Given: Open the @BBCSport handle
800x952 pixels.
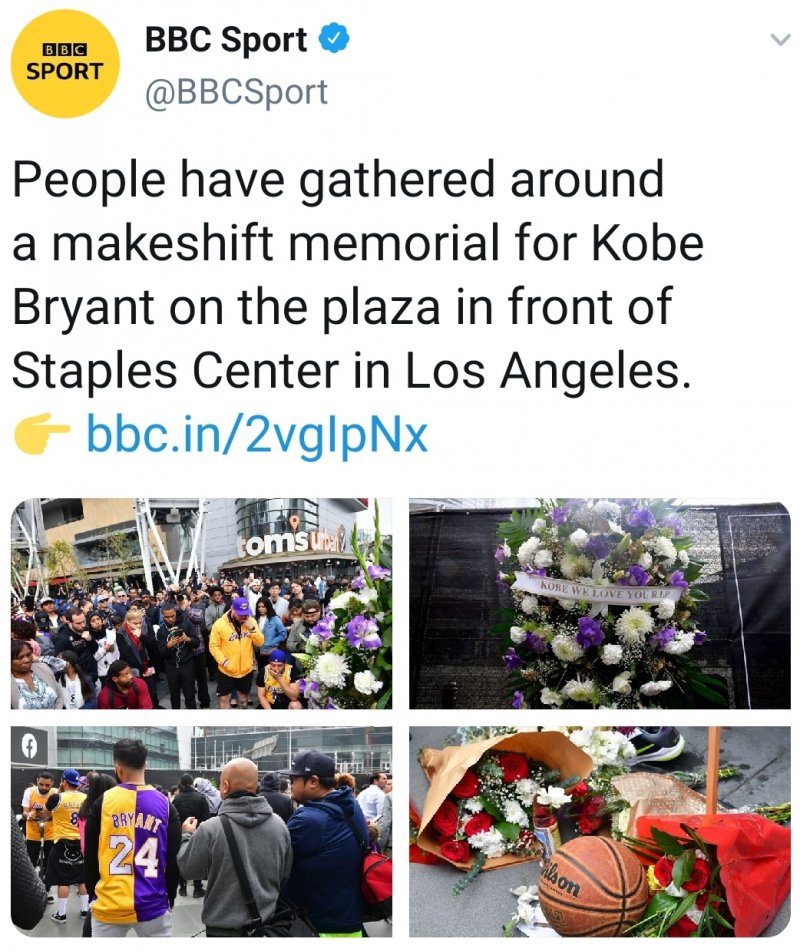Looking at the screenshot, I should (236, 92).
